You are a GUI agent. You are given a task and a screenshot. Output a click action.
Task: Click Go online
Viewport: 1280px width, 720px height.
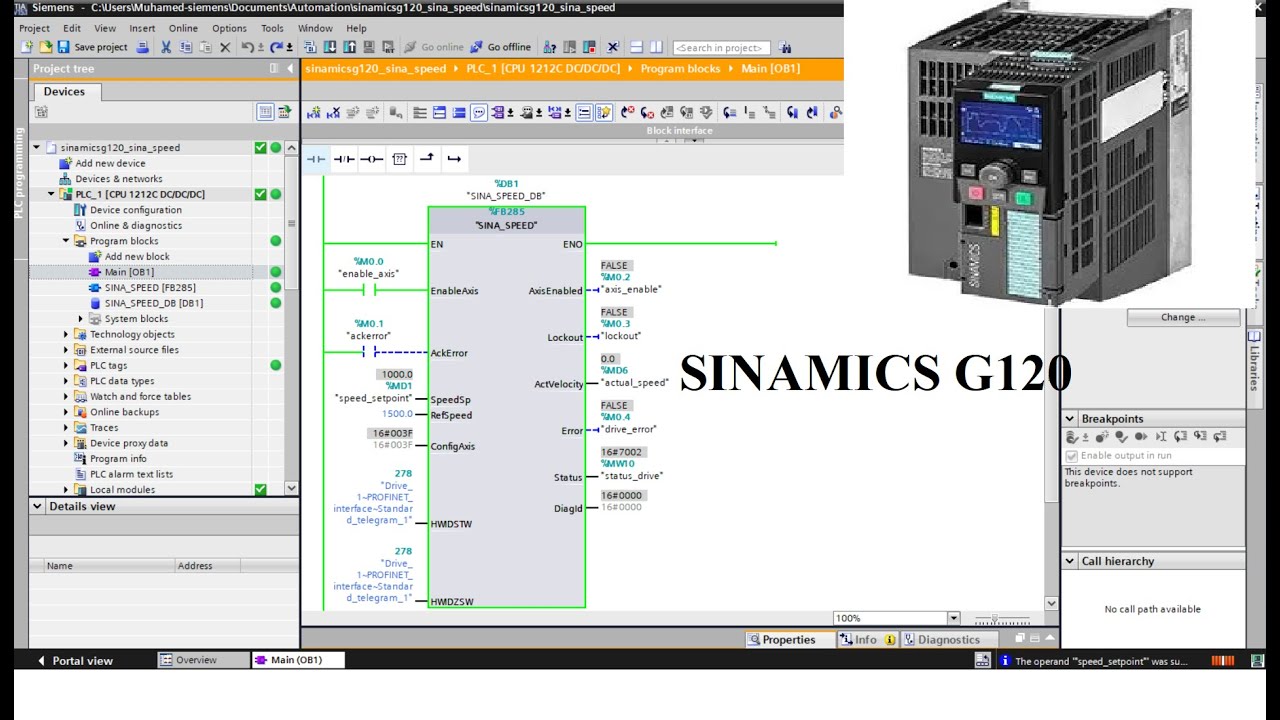pyautogui.click(x=434, y=47)
